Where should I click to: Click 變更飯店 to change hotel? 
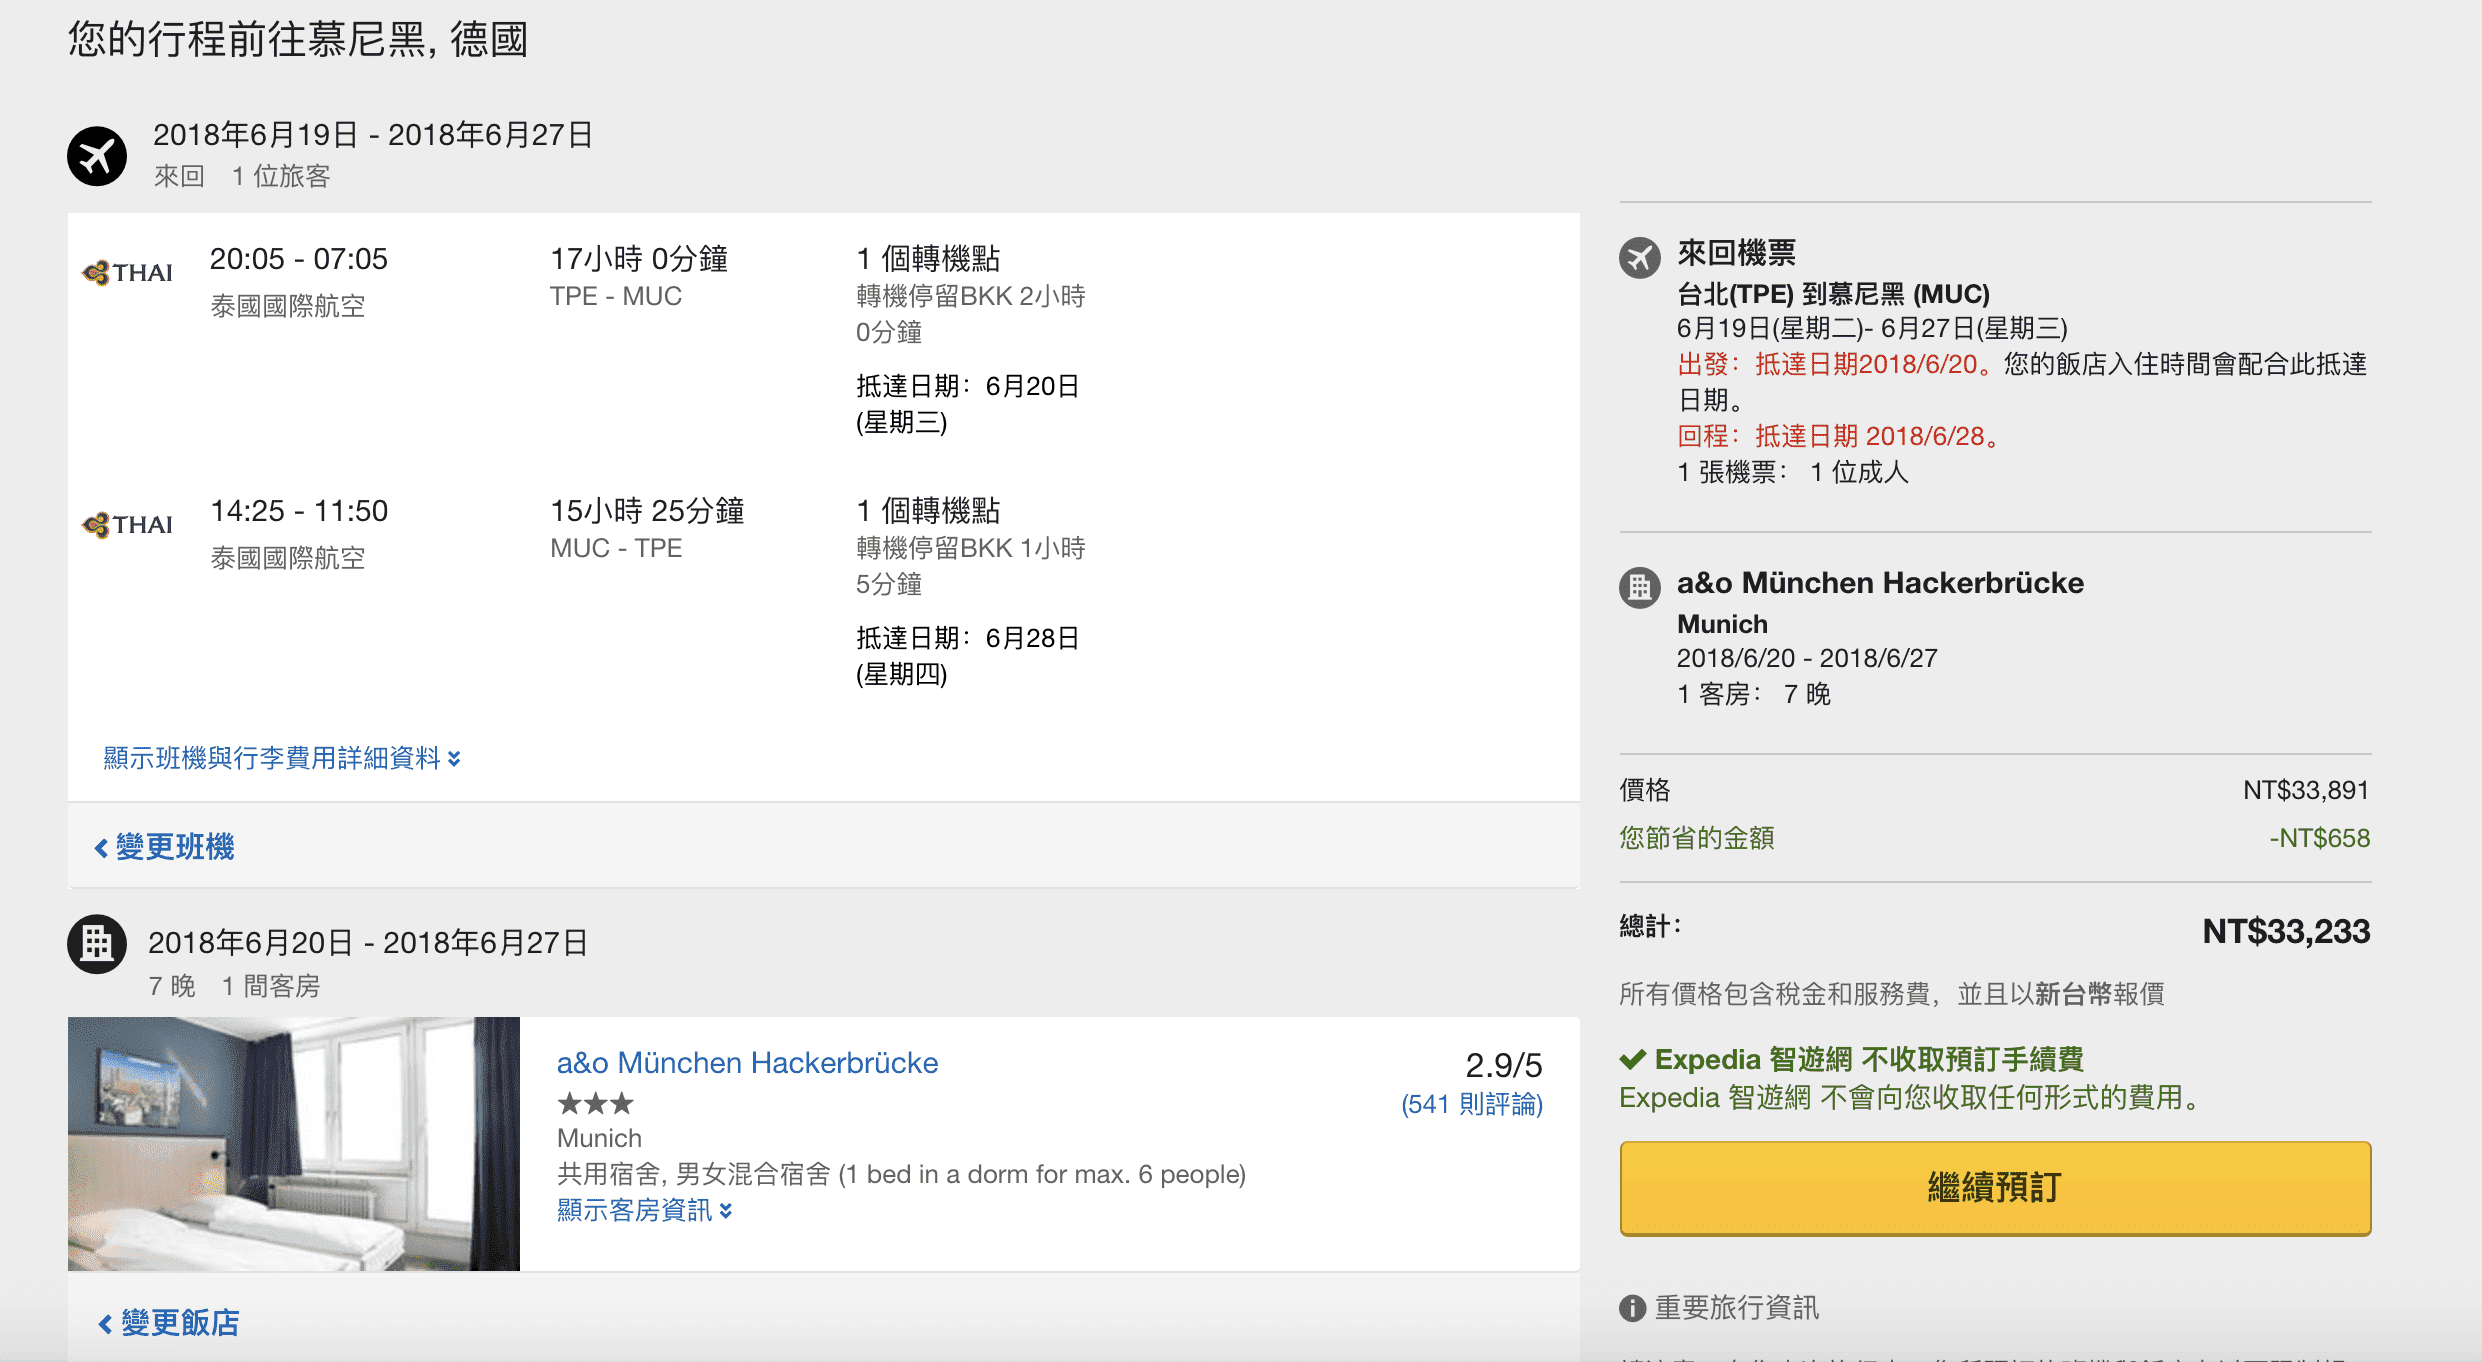[169, 1323]
